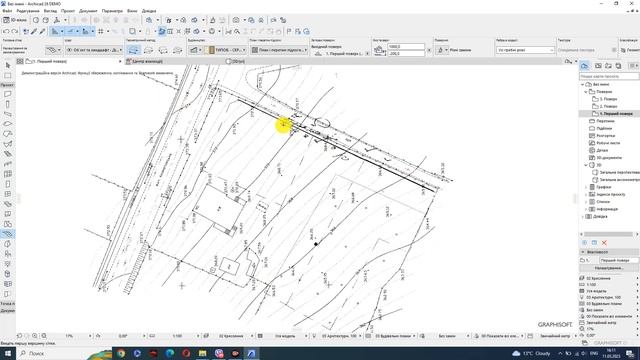Open the Документ menu
Image resolution: width=640 pixels, height=360 pixels.
(x=88, y=11)
